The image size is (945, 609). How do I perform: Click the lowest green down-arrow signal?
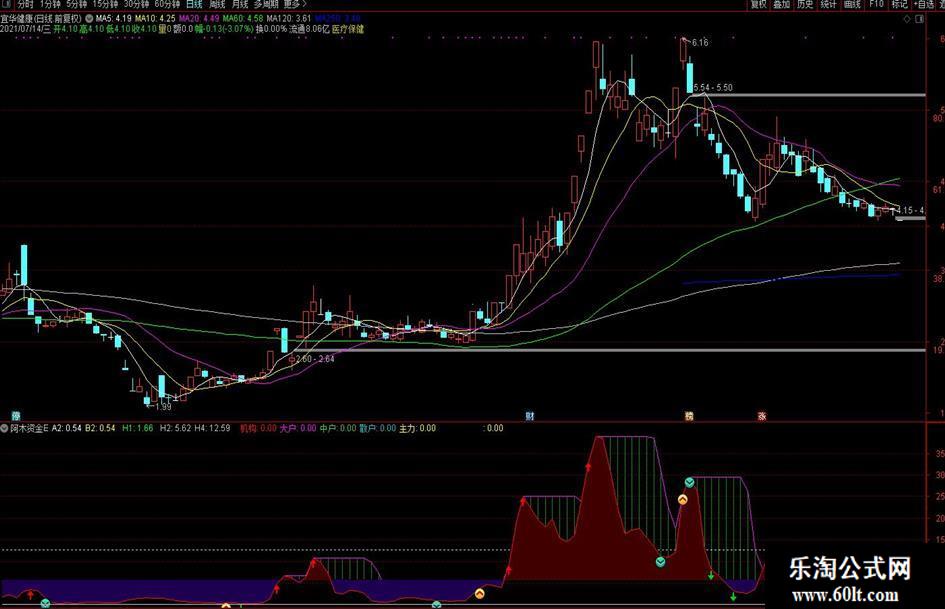733,597
